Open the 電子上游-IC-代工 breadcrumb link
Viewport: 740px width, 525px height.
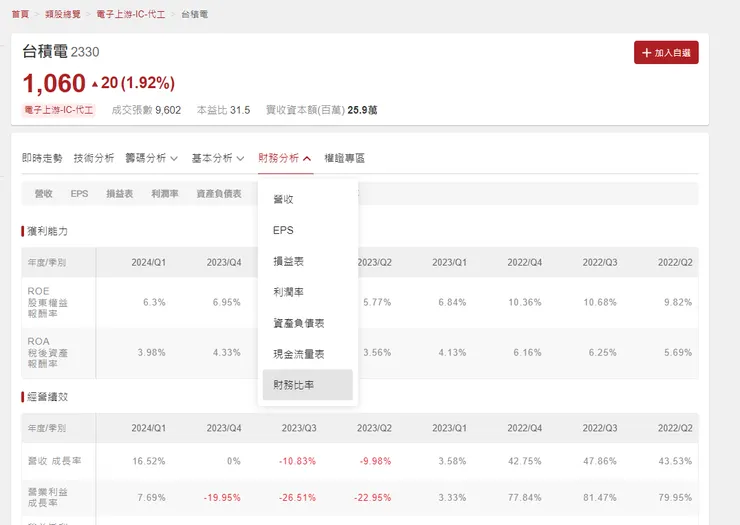(x=131, y=14)
